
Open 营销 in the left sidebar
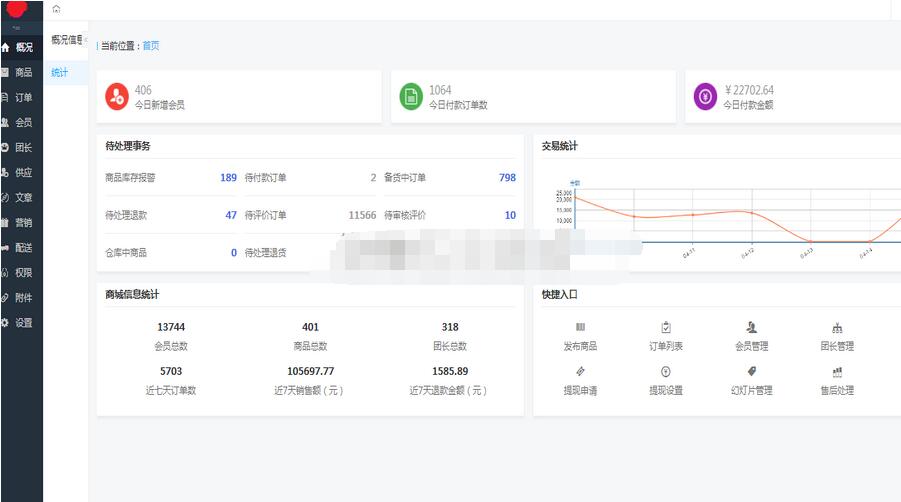click(21, 223)
